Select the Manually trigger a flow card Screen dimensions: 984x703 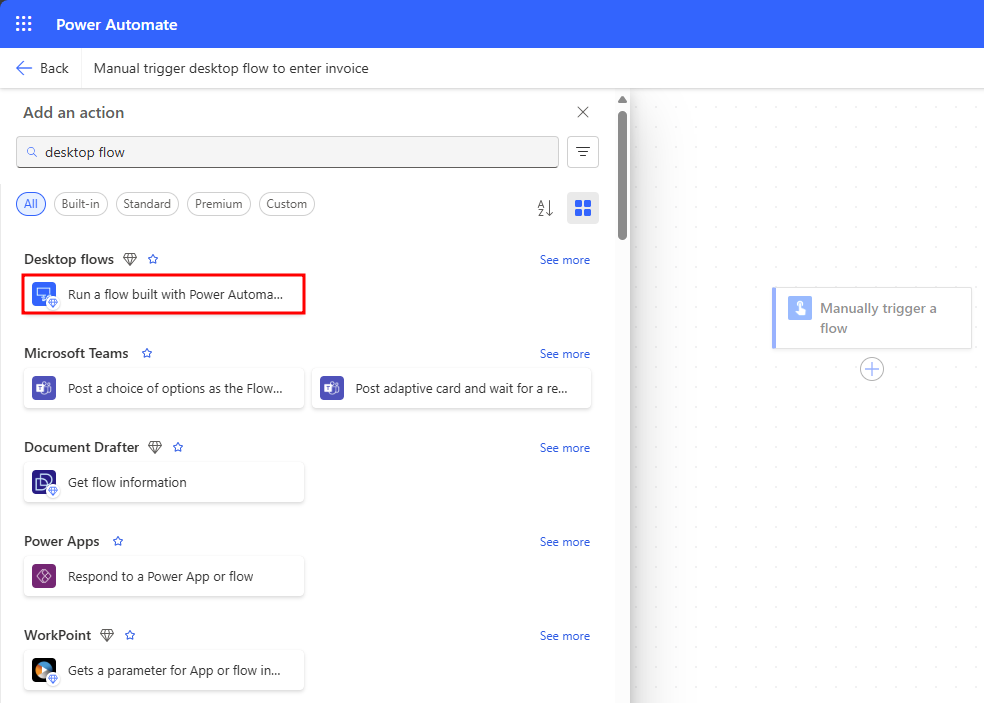point(872,318)
